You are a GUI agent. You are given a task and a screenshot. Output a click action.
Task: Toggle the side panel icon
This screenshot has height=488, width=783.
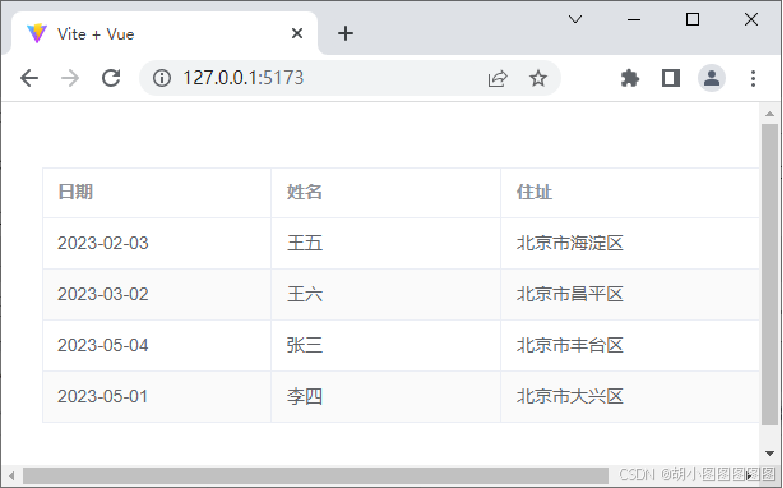point(671,78)
